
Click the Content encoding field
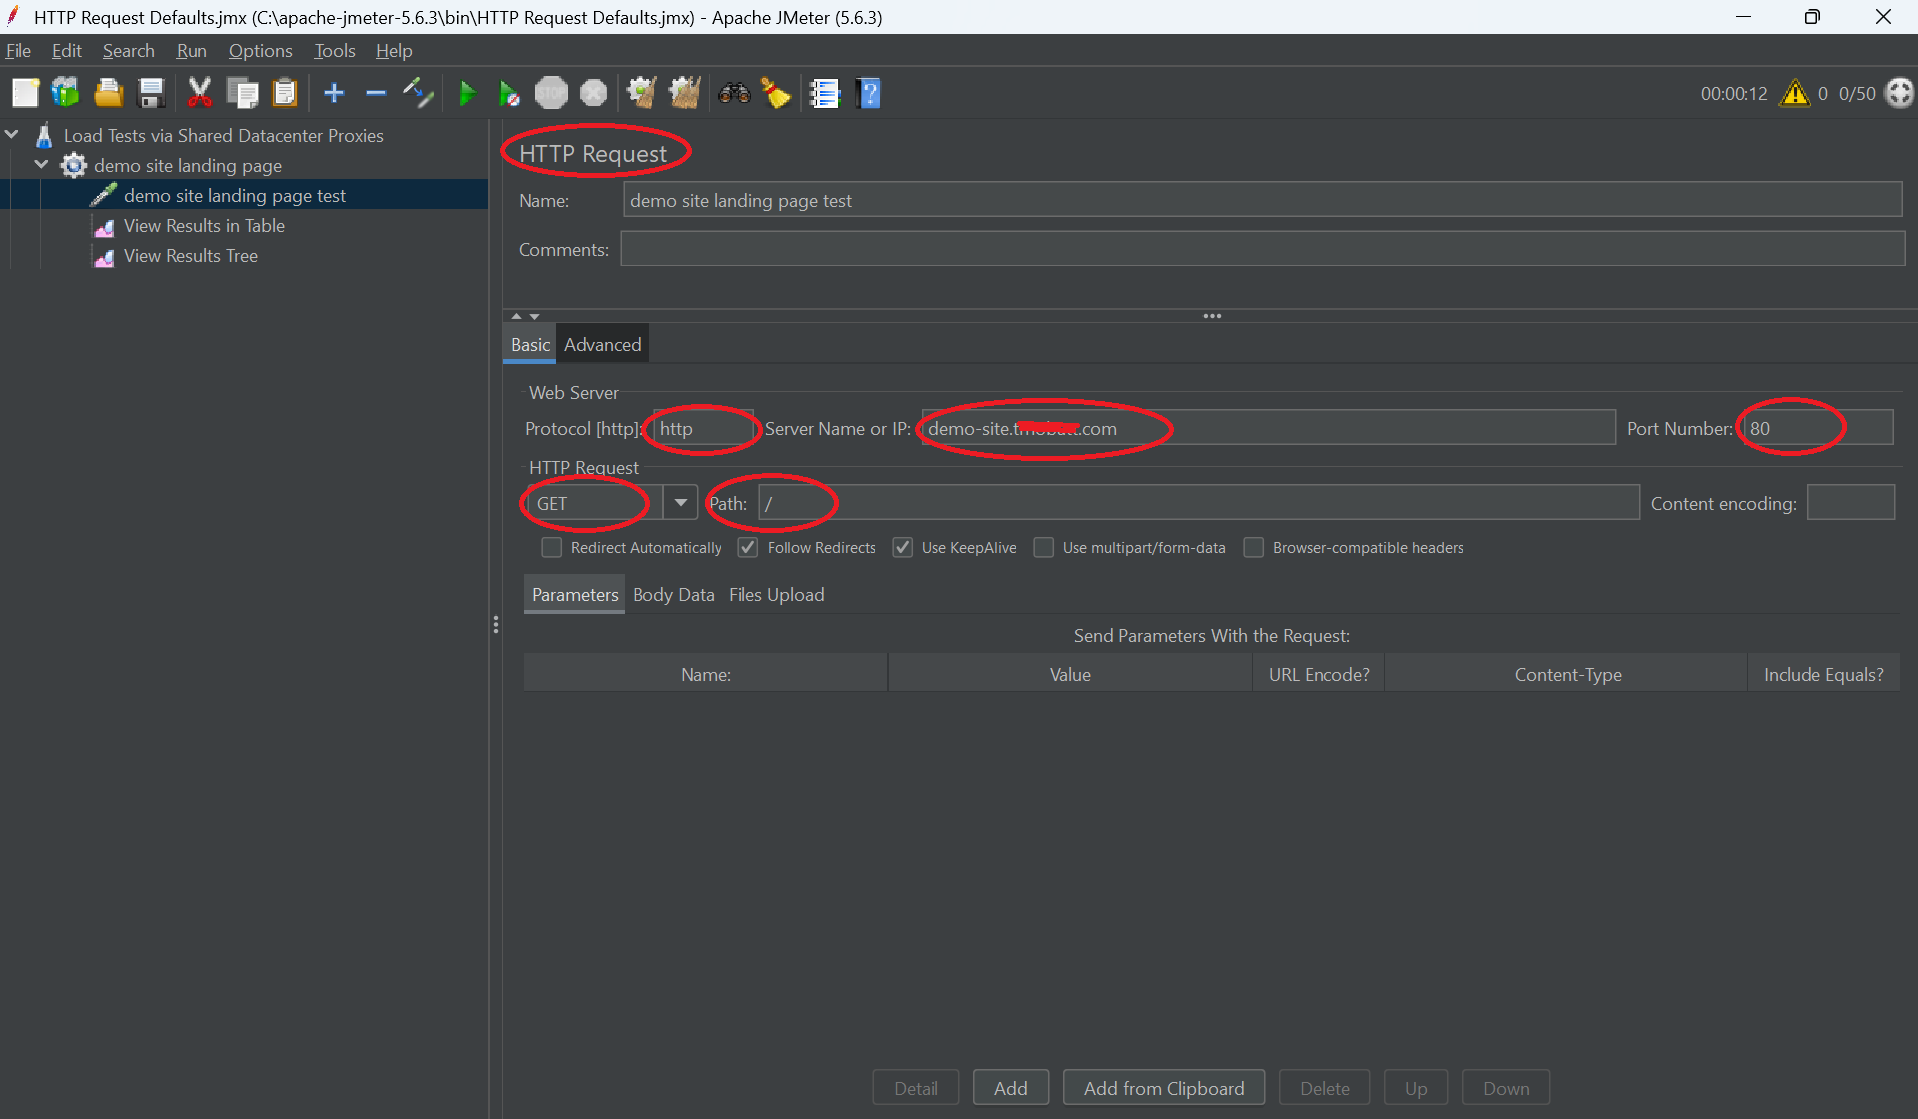pyautogui.click(x=1850, y=502)
